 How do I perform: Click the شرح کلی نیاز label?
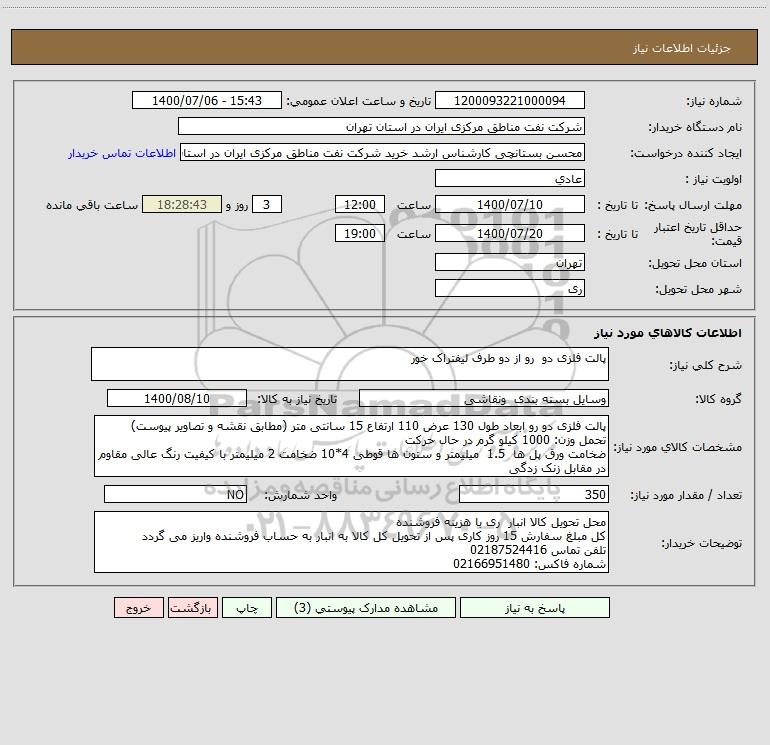(x=706, y=365)
